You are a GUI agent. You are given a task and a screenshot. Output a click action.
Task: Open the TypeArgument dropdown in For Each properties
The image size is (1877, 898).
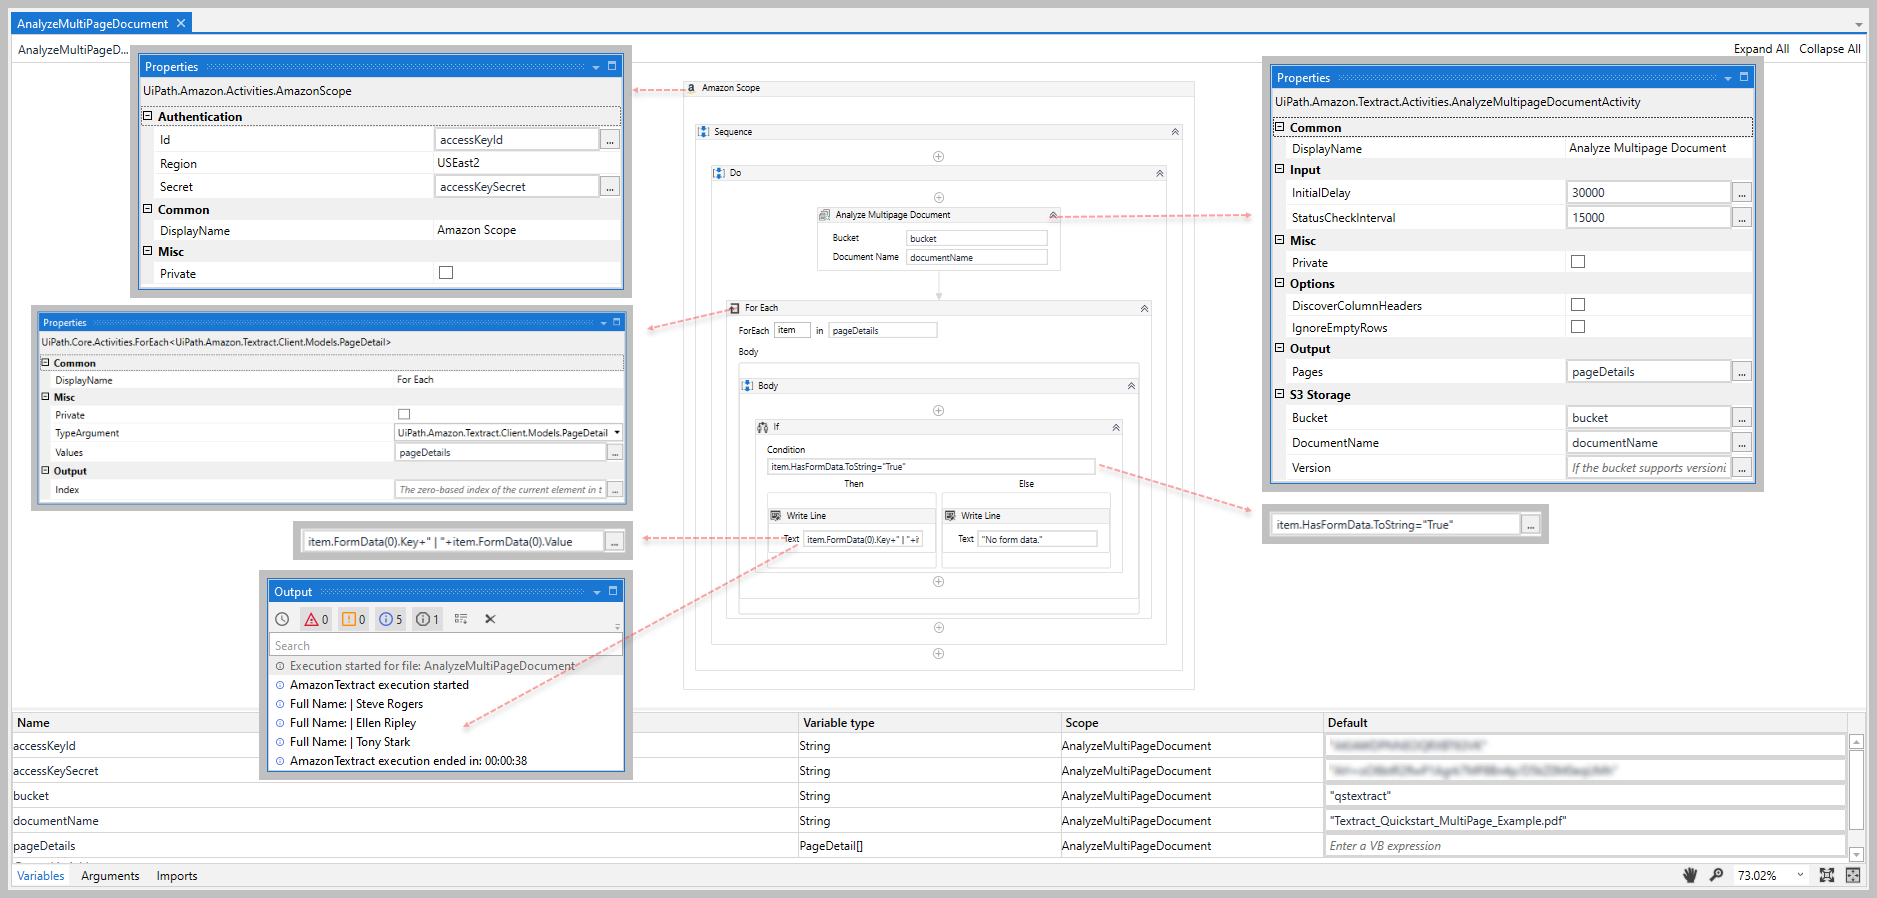617,433
